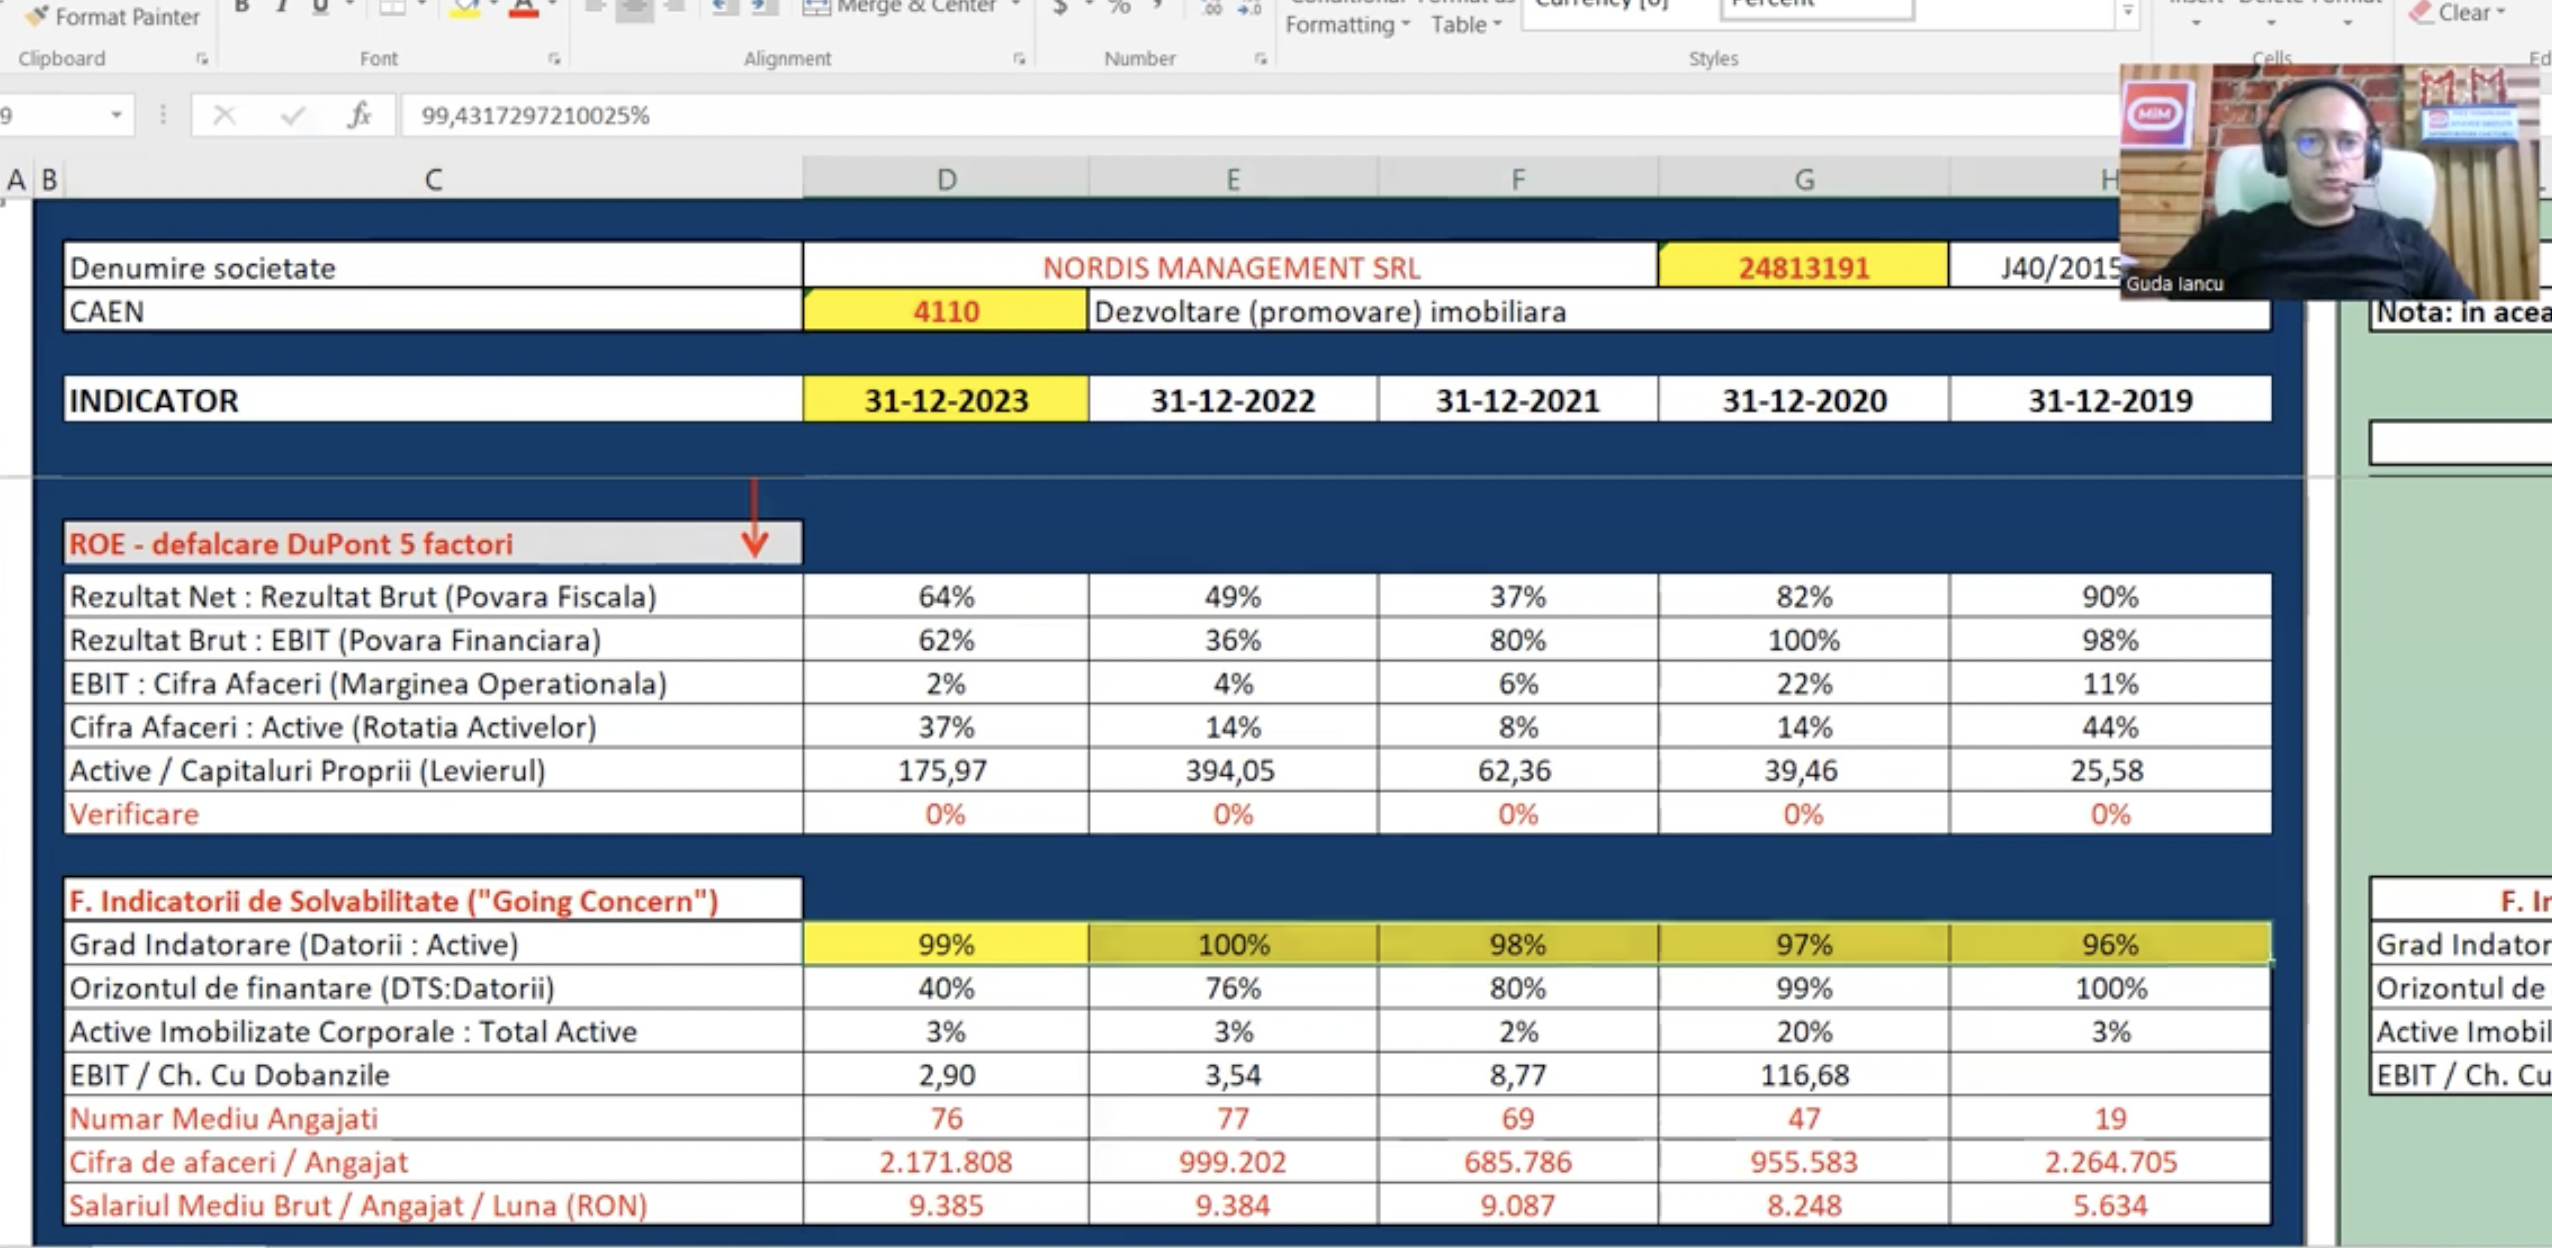Select column G header
The image size is (2552, 1248).
coord(1804,179)
